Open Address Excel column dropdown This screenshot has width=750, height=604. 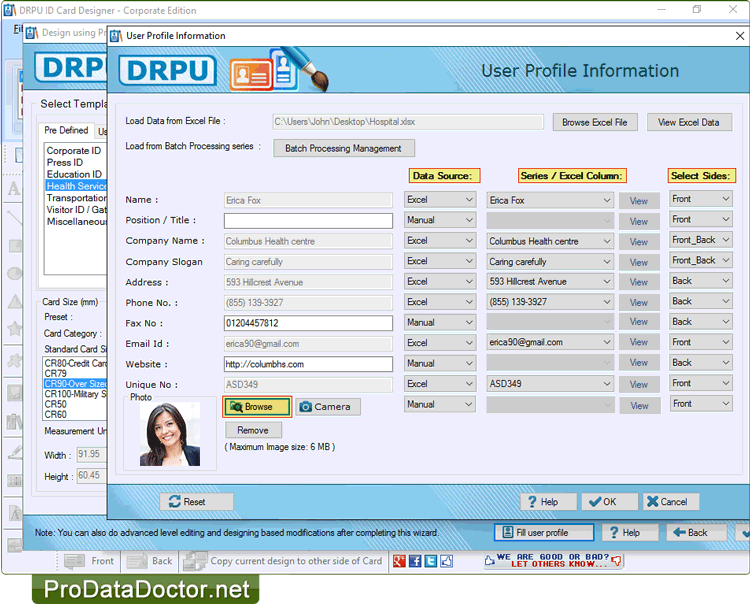550,282
